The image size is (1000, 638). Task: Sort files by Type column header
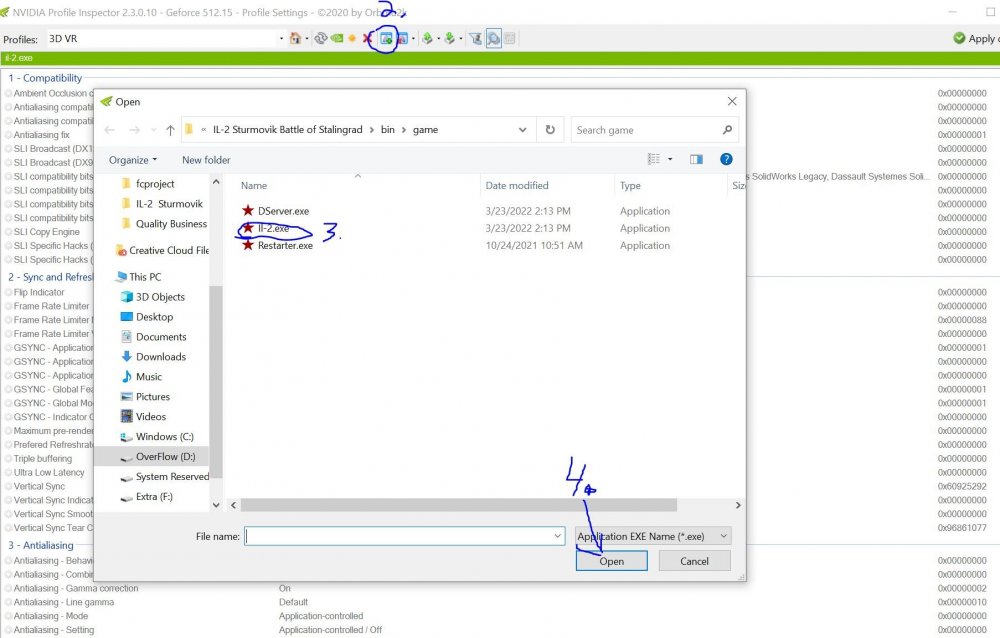630,186
